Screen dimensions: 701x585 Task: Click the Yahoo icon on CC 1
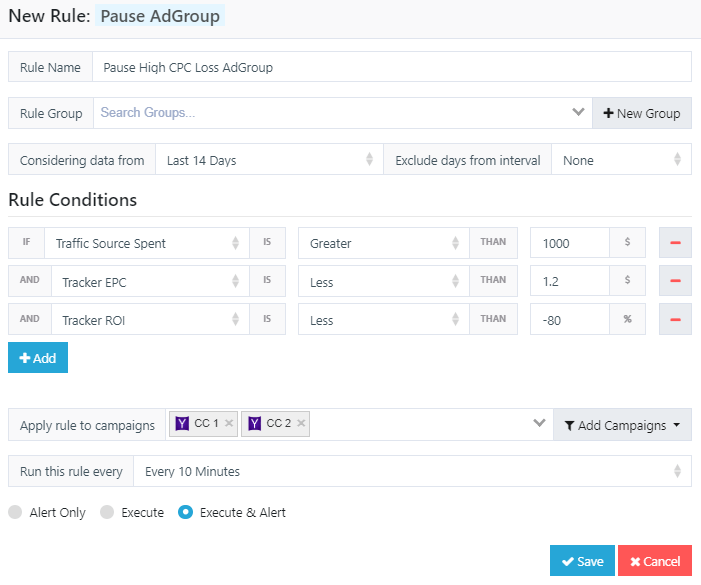click(182, 423)
